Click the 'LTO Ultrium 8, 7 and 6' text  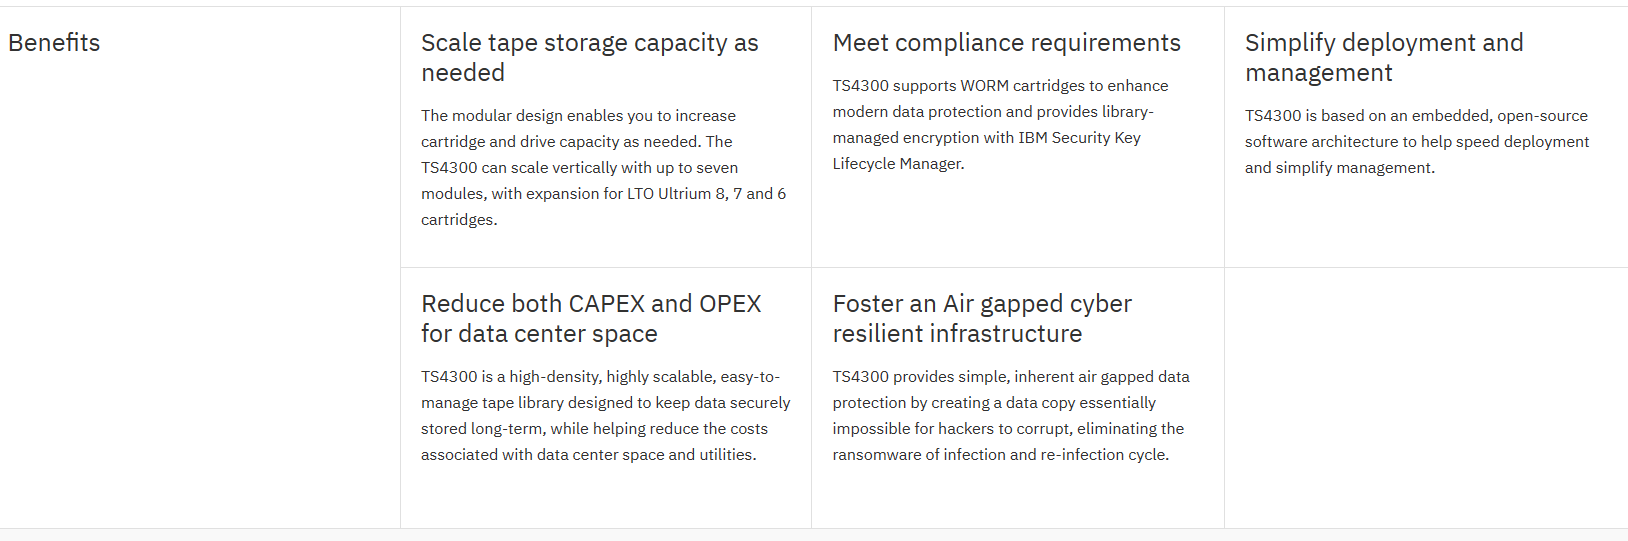[x=706, y=194]
